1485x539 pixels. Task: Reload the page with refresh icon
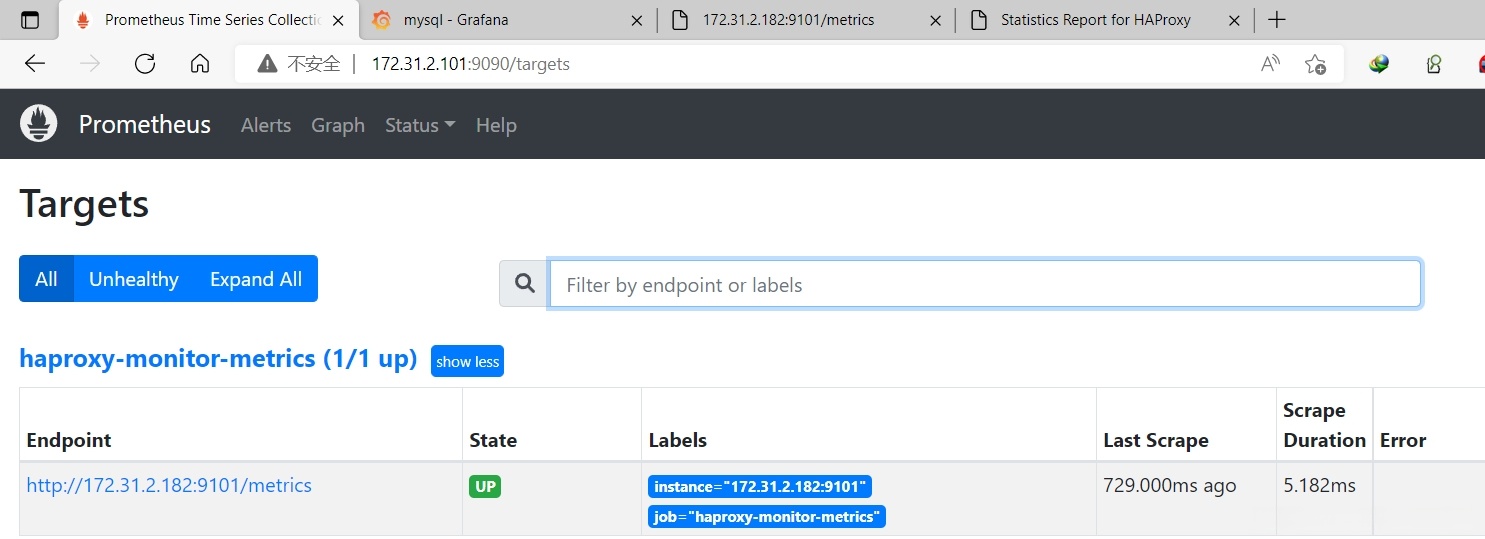(x=145, y=64)
